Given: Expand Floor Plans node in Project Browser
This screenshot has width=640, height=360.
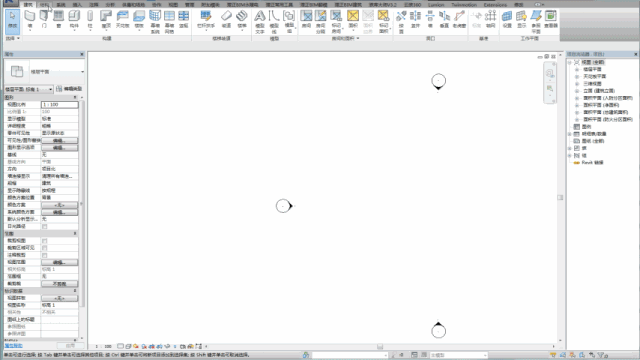Looking at the screenshot, I should coord(577,69).
